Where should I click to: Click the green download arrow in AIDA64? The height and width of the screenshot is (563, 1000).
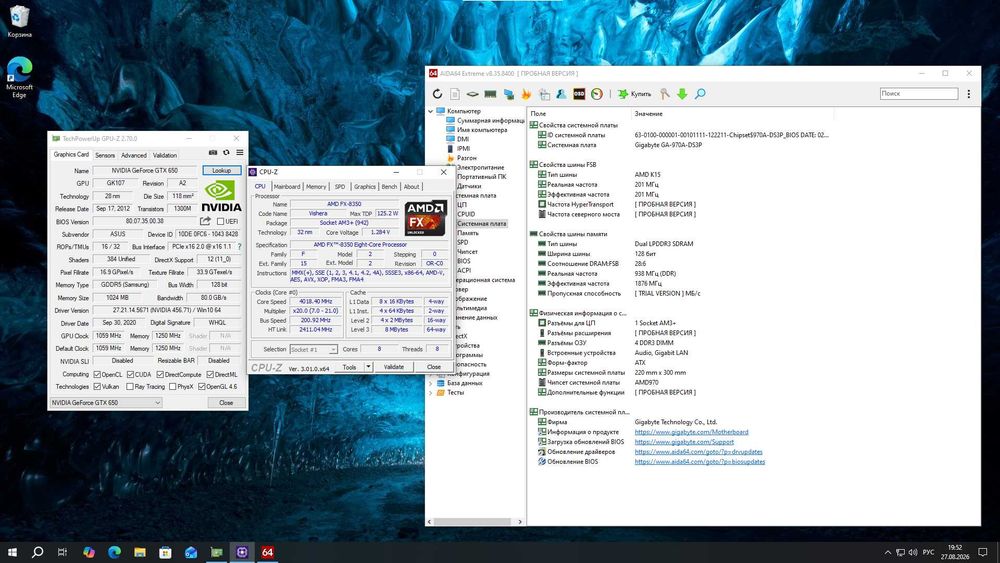[682, 94]
